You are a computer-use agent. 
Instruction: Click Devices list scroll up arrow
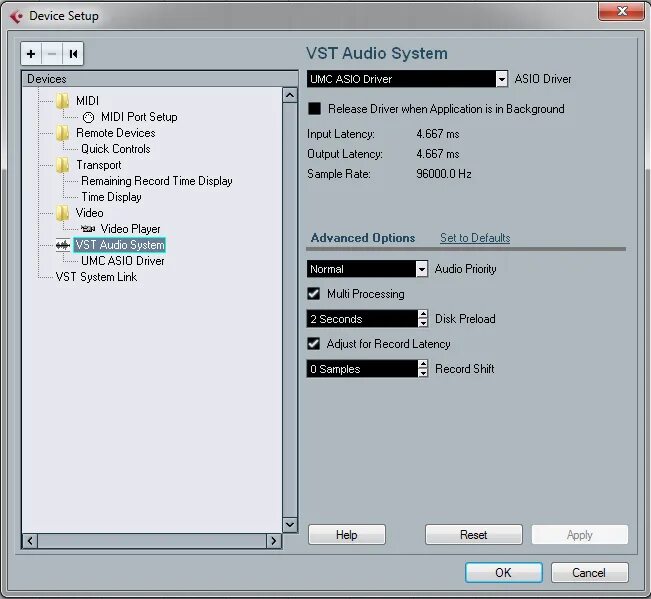(x=290, y=95)
